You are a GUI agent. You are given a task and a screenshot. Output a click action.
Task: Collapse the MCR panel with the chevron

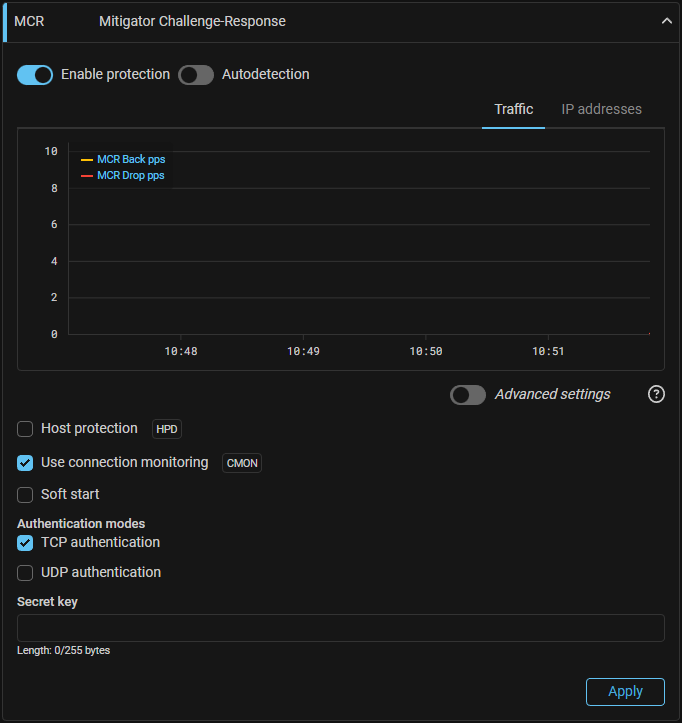667,21
